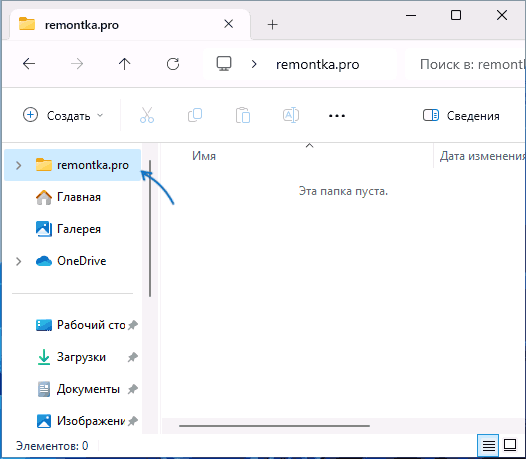Toggle the Сведения details pane

[461, 116]
